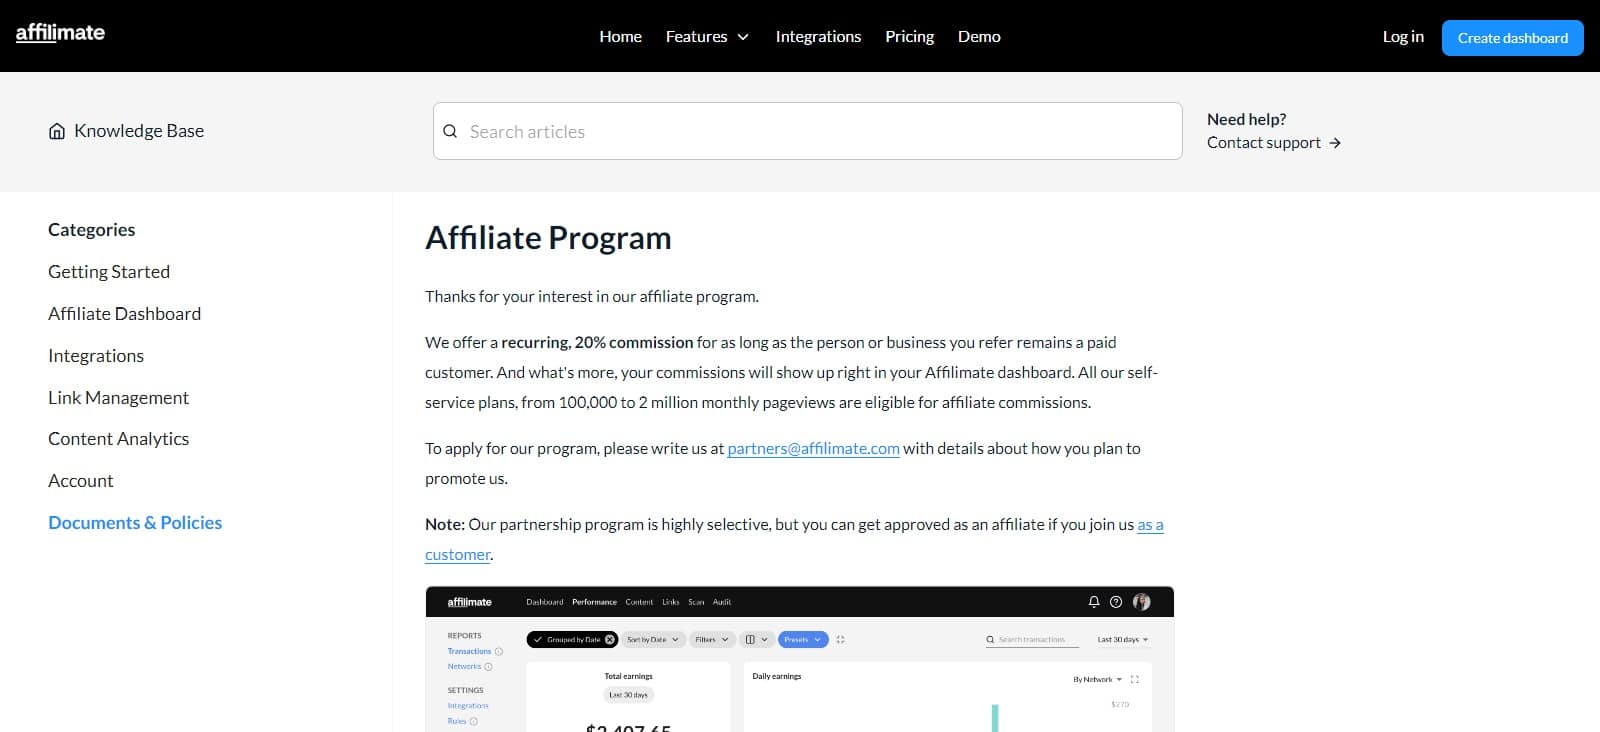1600x732 pixels.
Task: Click the Contact support link
Action: pyautogui.click(x=1264, y=143)
